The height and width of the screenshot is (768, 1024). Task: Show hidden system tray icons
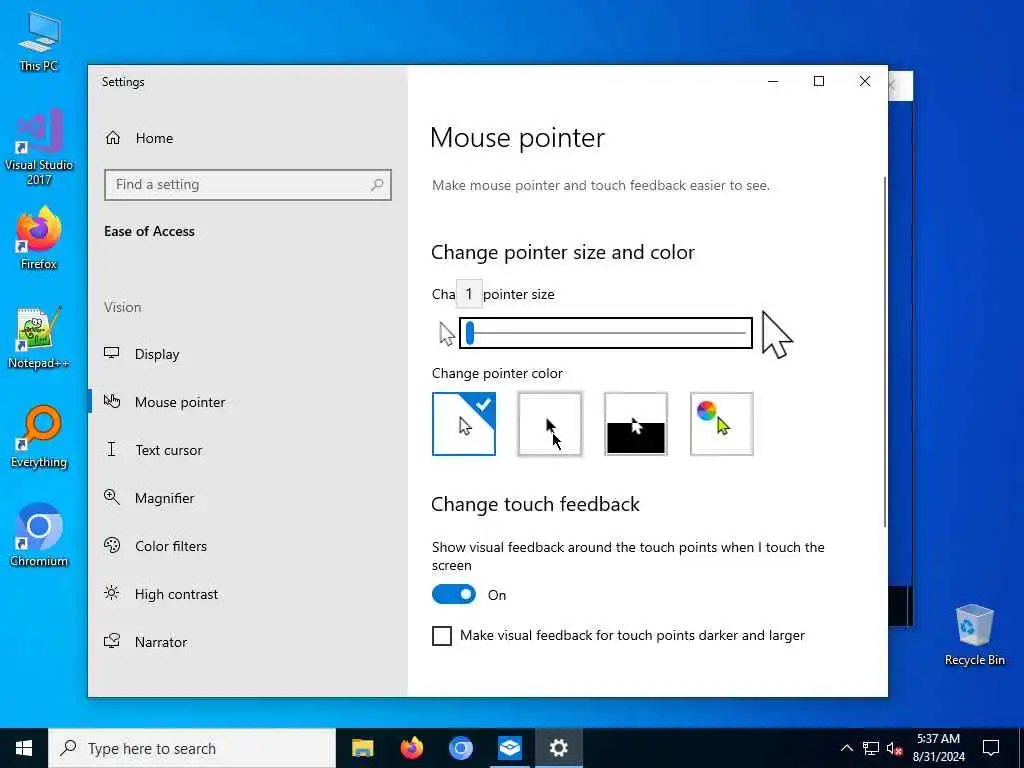click(846, 748)
